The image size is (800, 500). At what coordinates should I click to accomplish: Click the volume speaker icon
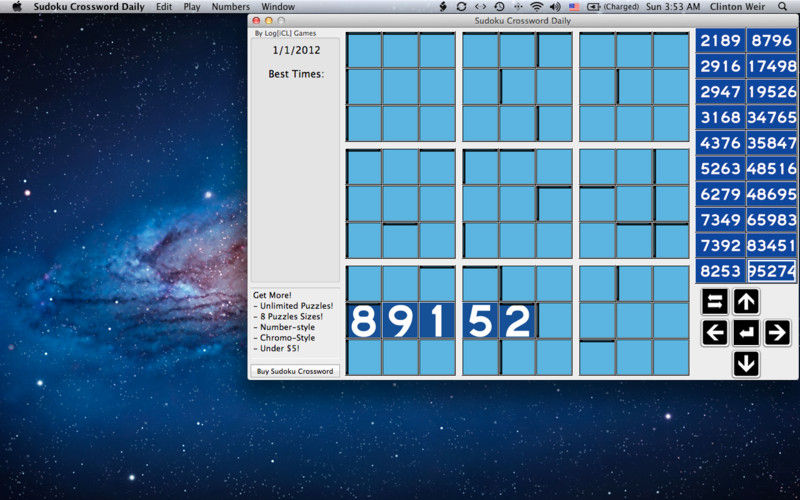point(555,7)
